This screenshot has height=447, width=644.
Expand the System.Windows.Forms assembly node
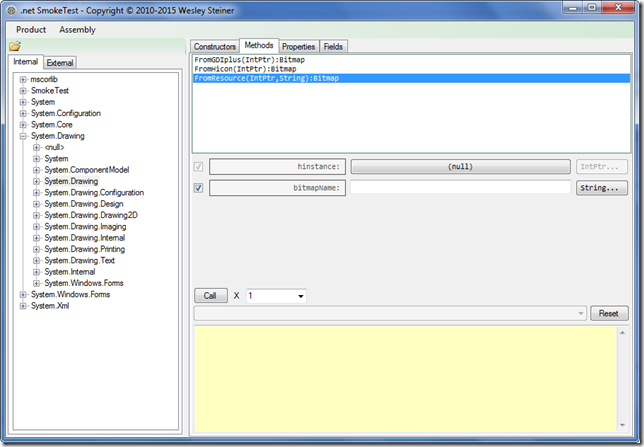click(23, 294)
